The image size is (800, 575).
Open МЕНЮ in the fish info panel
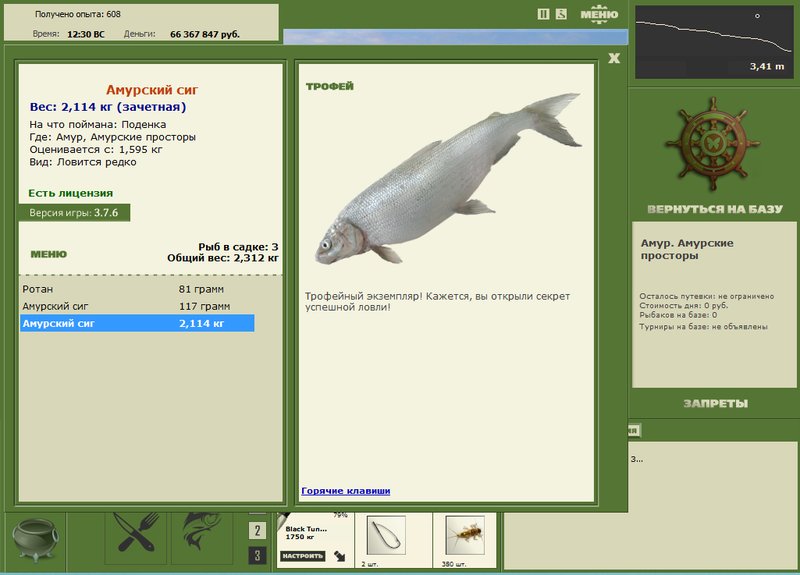pos(48,254)
